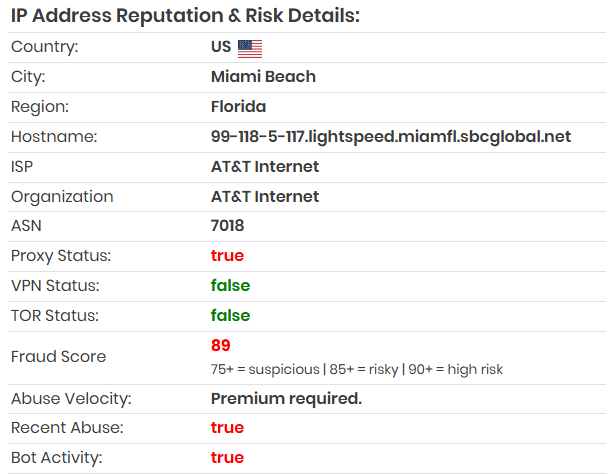Click the 'Fraud Score' row label

pyautogui.click(x=58, y=357)
